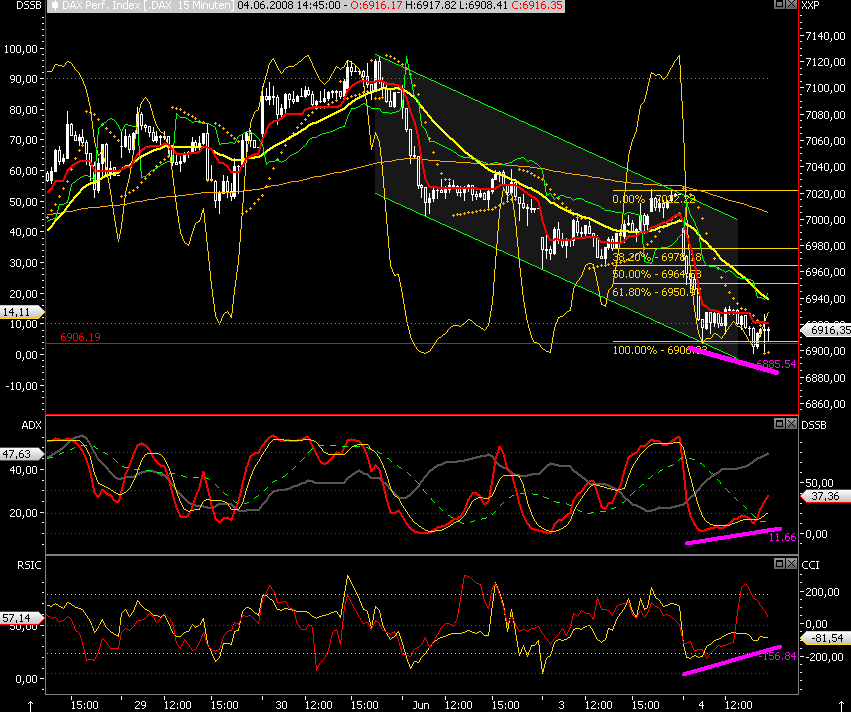Image resolution: width=851 pixels, height=712 pixels.
Task: Click the 4 date label on time axis
Action: [701, 705]
